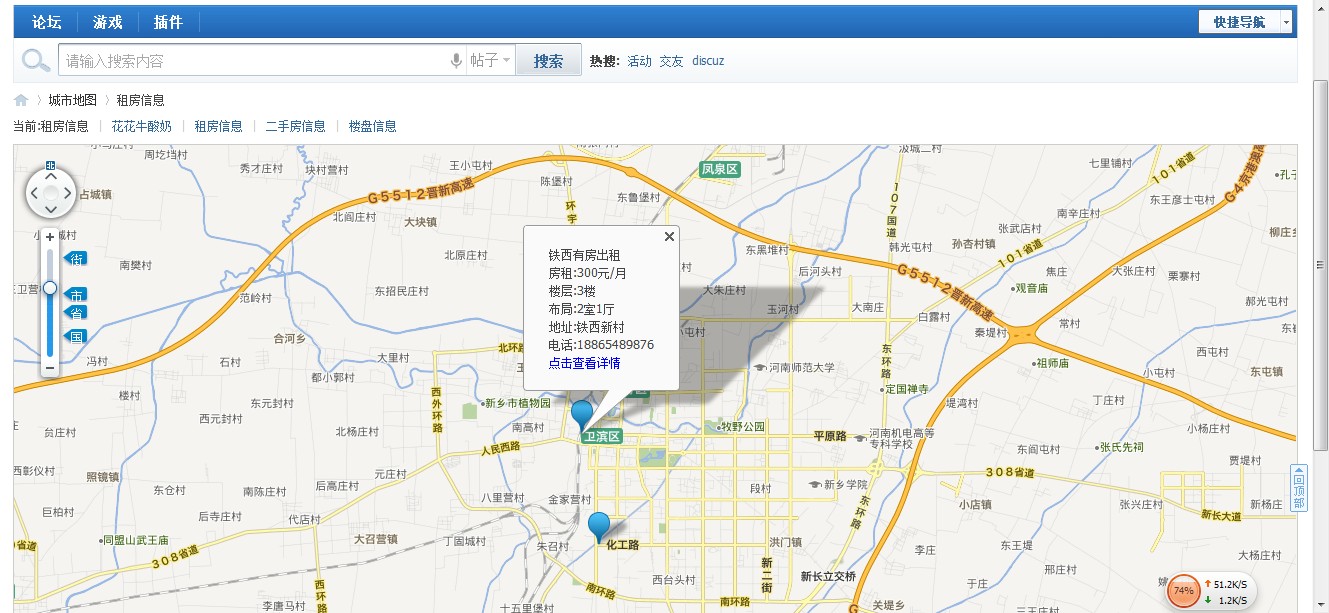Open the 游戏 nav tab

pos(107,22)
